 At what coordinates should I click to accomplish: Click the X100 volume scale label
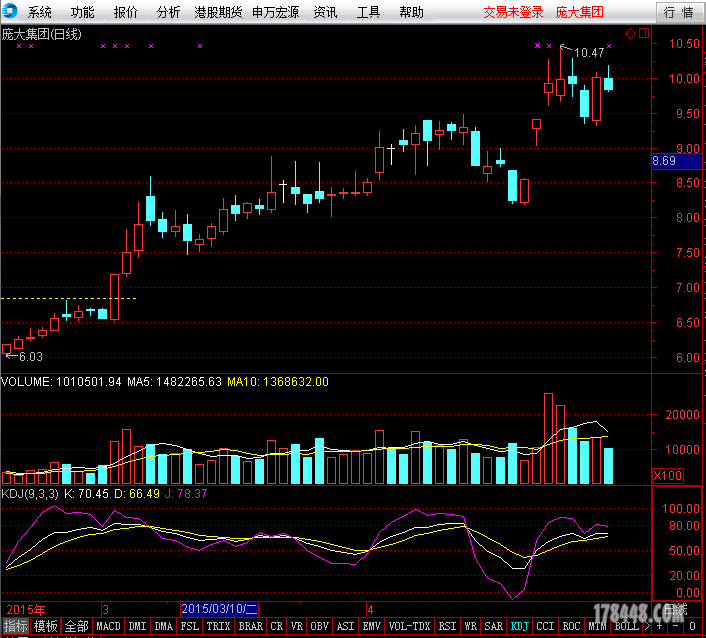coord(667,475)
